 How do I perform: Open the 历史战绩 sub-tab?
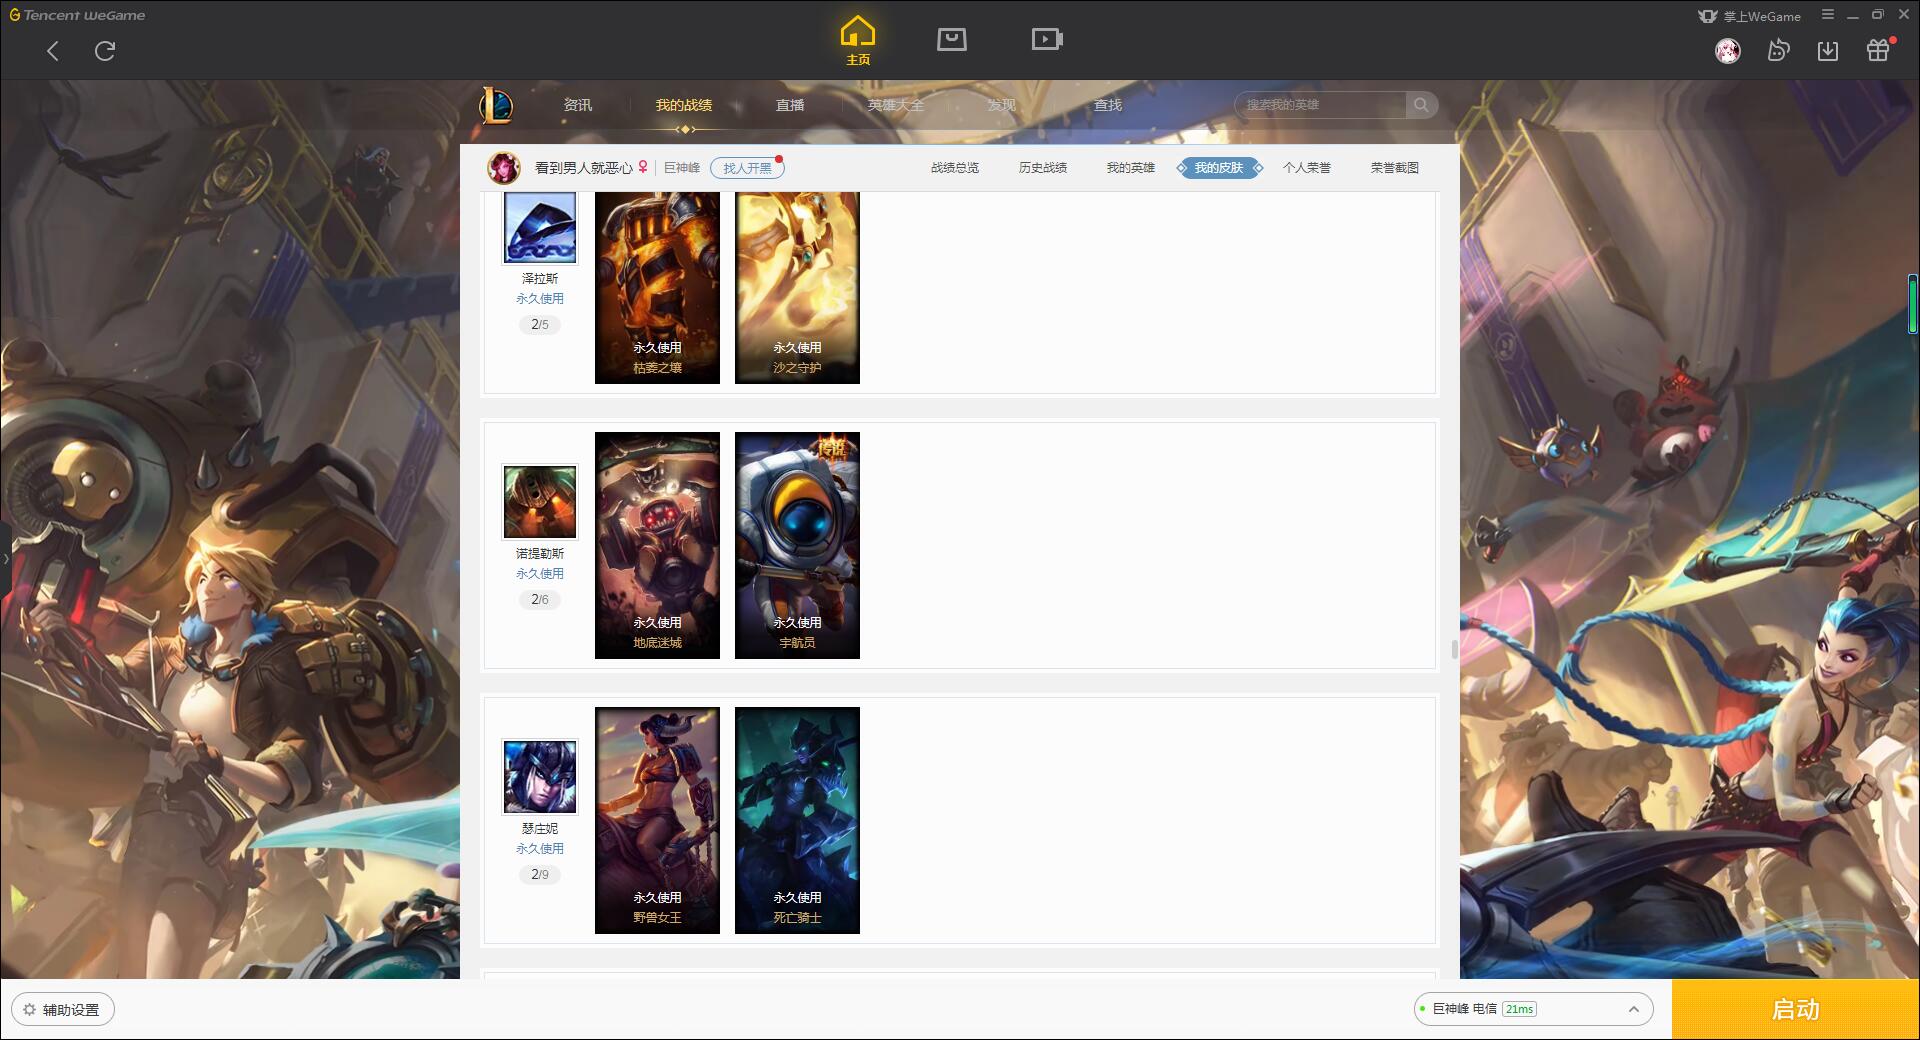click(x=1043, y=168)
